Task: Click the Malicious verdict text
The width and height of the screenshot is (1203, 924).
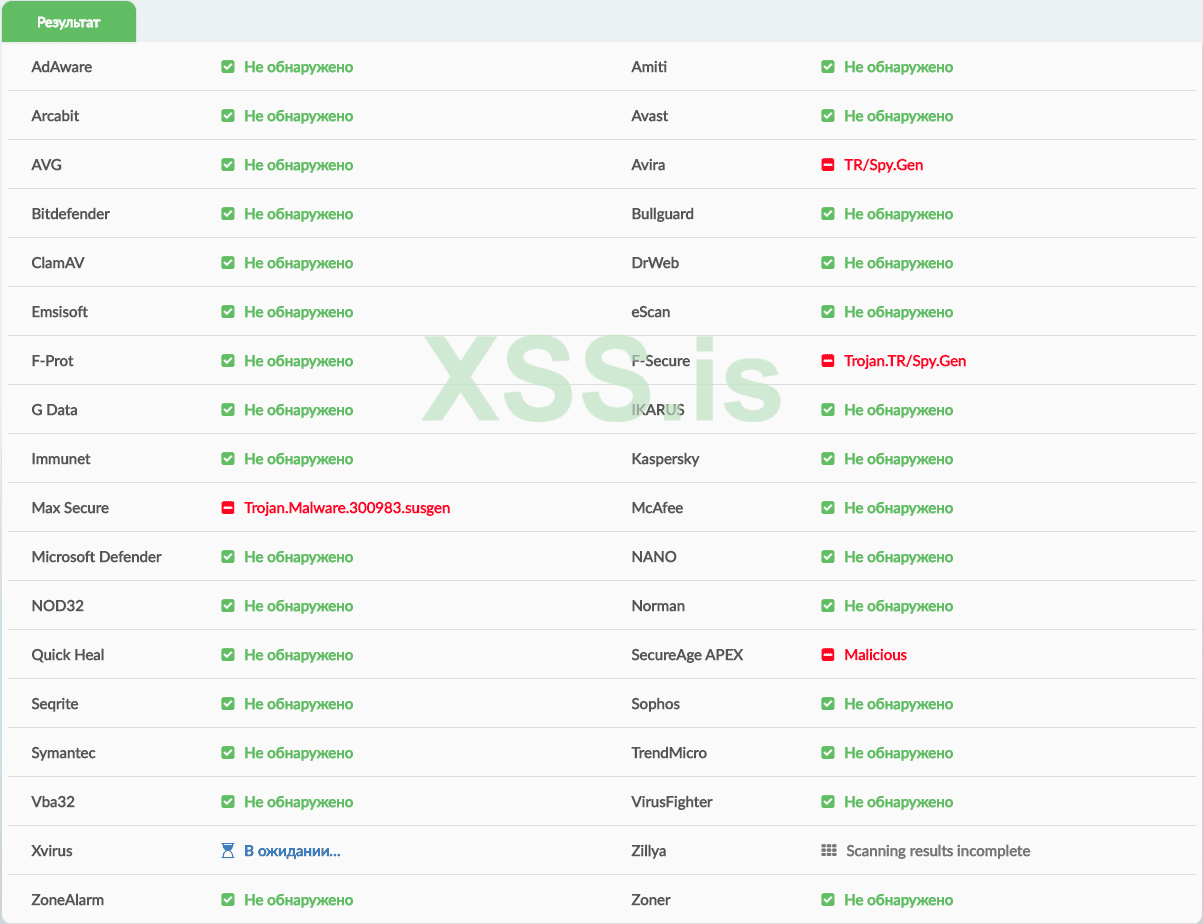Action: pyautogui.click(x=875, y=655)
